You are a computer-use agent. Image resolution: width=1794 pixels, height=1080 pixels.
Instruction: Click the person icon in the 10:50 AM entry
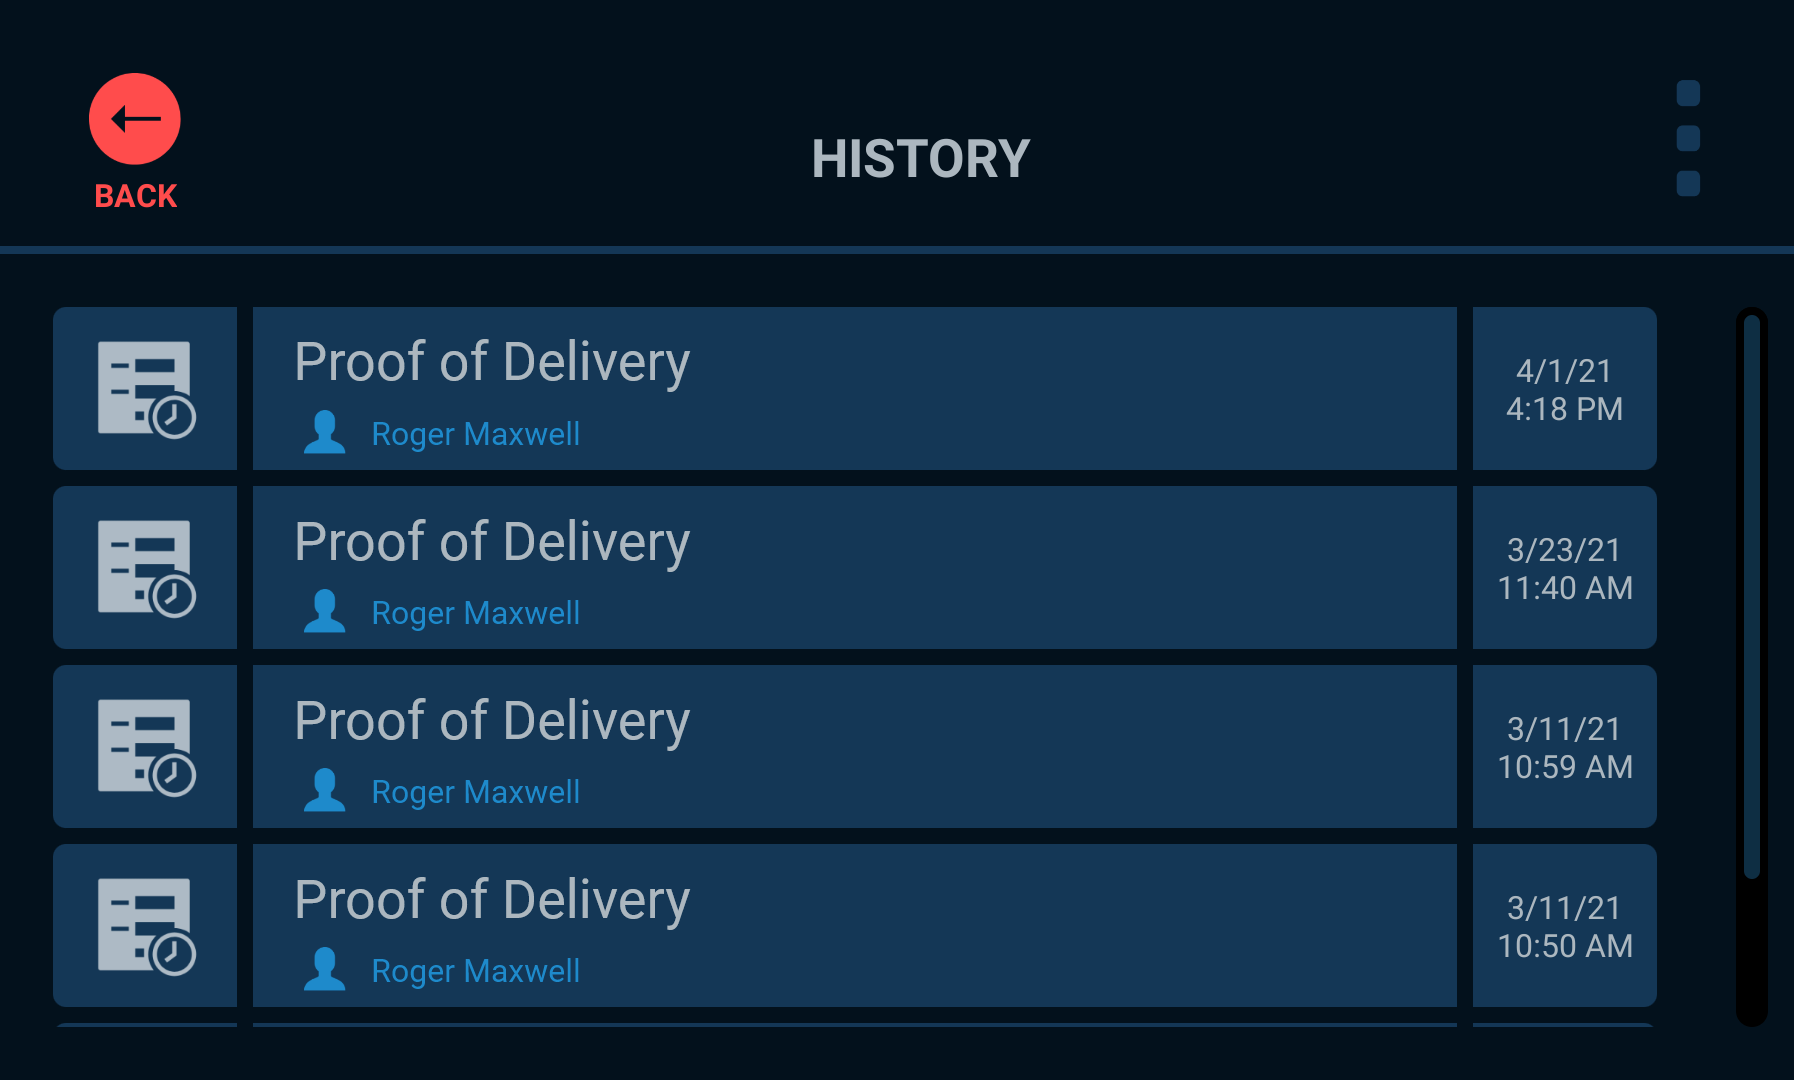point(324,970)
